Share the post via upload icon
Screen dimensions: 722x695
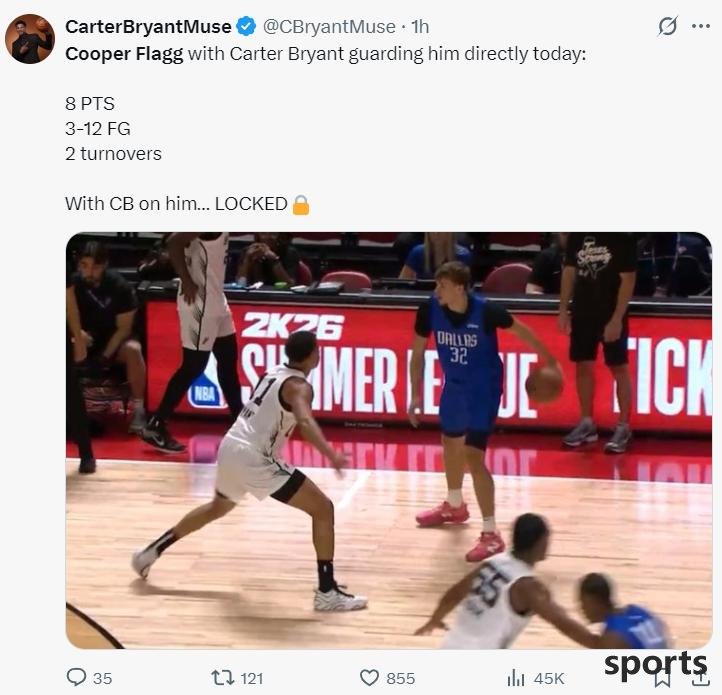coord(700,678)
